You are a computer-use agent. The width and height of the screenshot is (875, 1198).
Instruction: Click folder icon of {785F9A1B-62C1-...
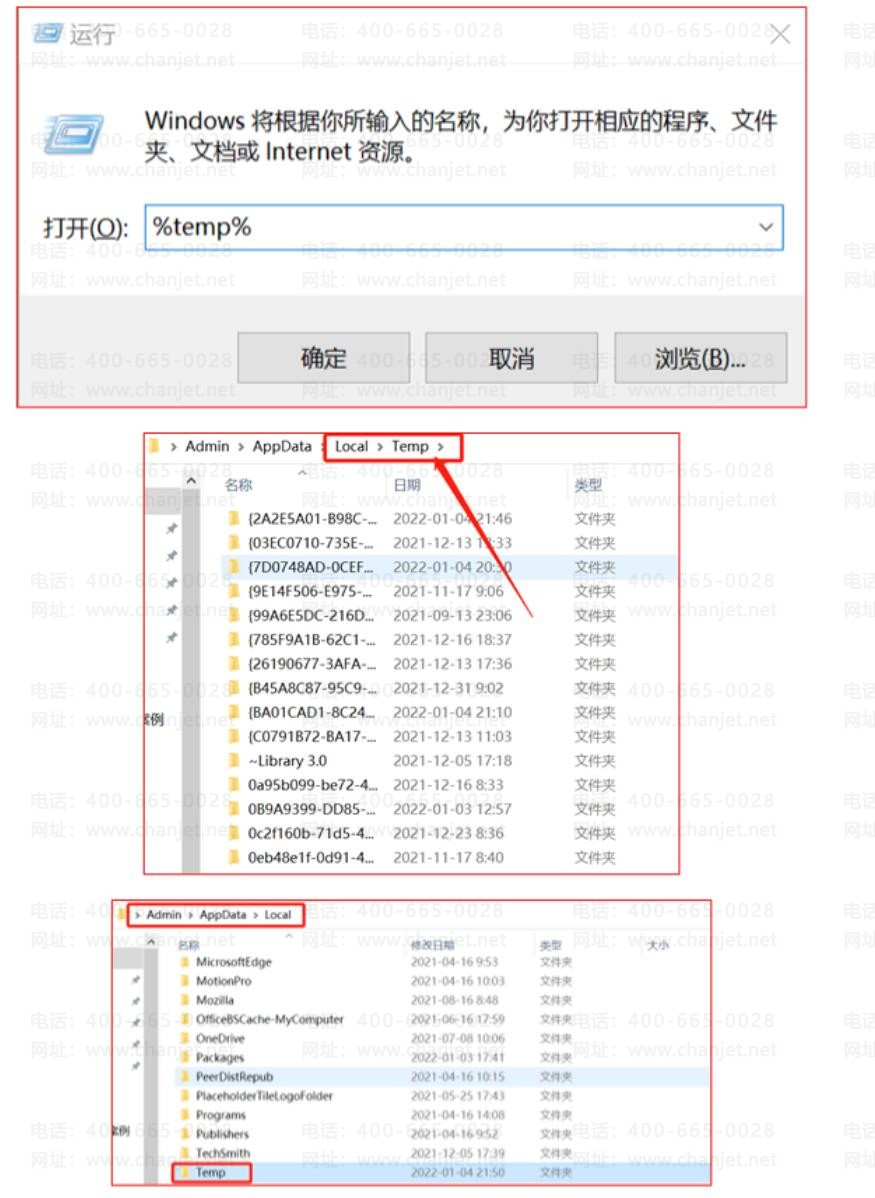pos(235,639)
